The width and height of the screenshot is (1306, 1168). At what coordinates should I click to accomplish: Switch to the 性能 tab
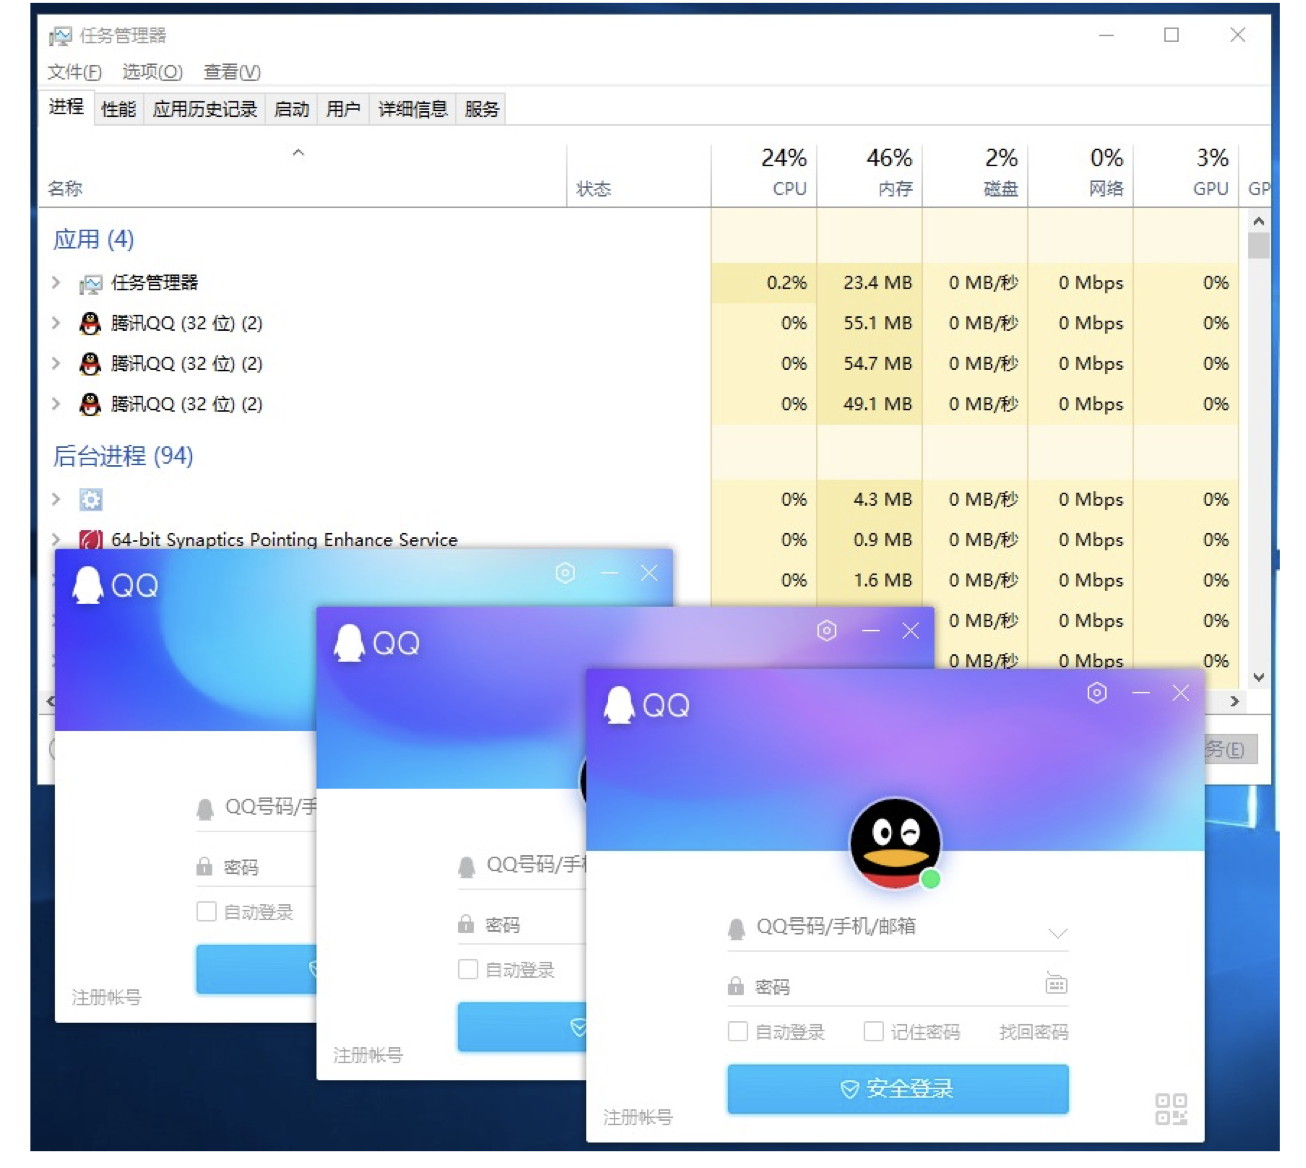point(118,109)
